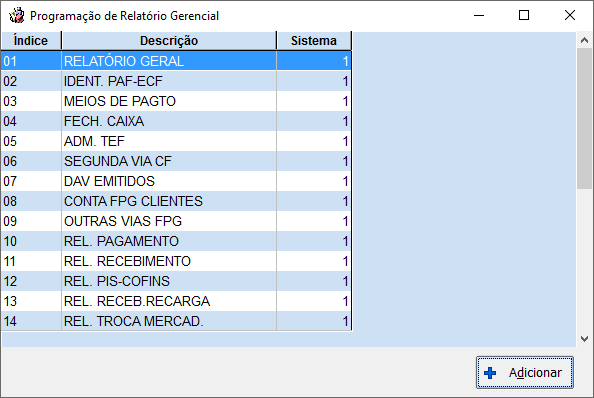
Task: Click the application icon in title bar
Action: click(17, 16)
